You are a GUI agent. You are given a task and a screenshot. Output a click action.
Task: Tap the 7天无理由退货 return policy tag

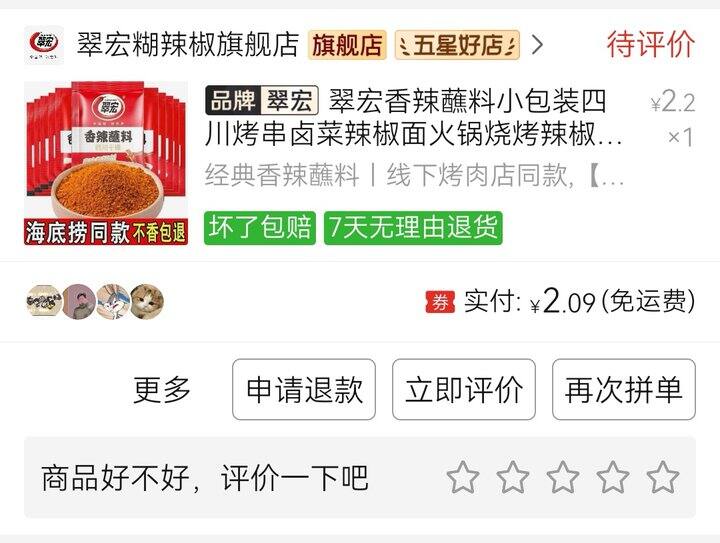[x=413, y=228]
